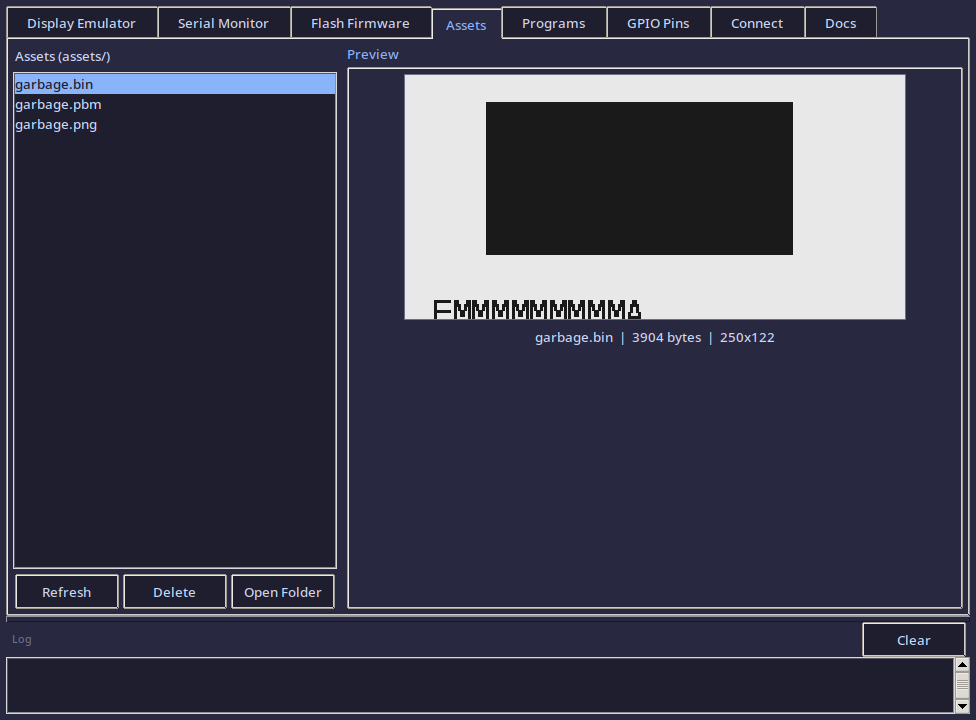Open the Programs tab
The image size is (976, 720).
click(553, 23)
